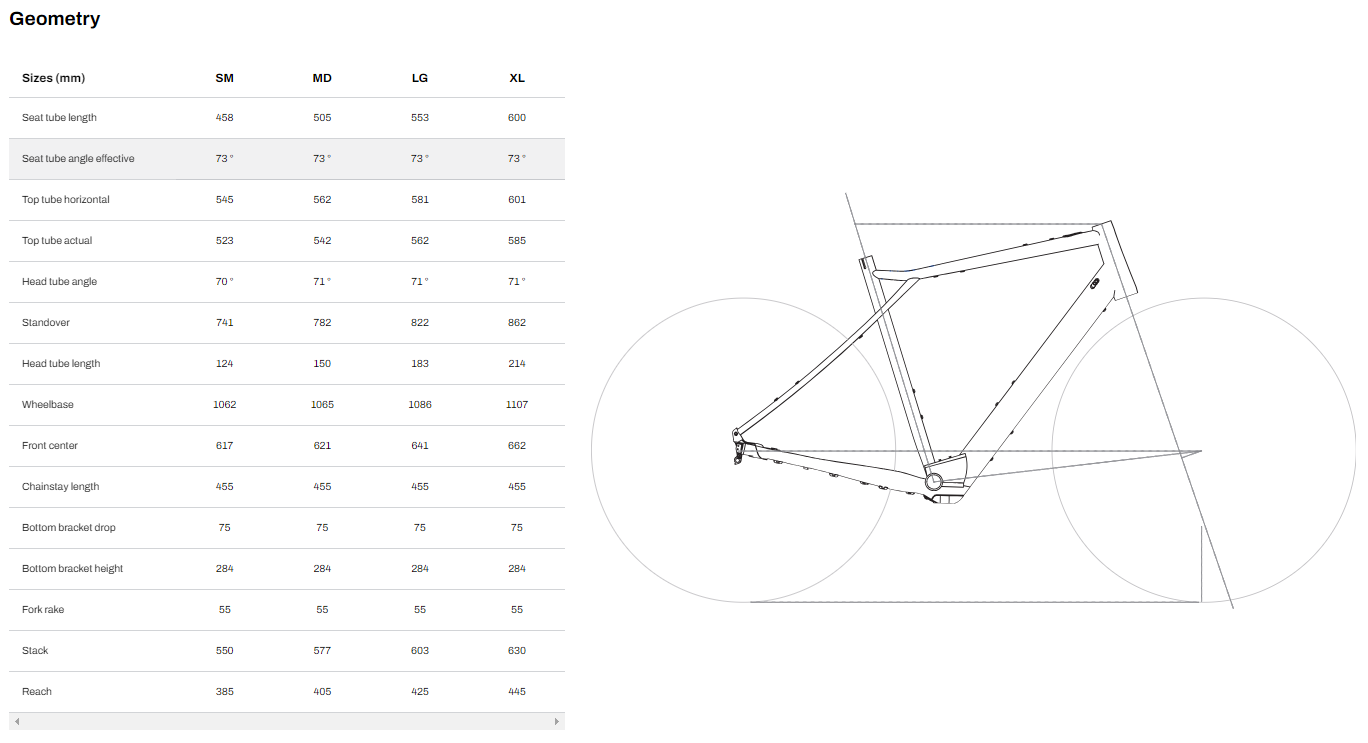The width and height of the screenshot is (1368, 743).
Task: Select the XL column header
Action: (516, 77)
